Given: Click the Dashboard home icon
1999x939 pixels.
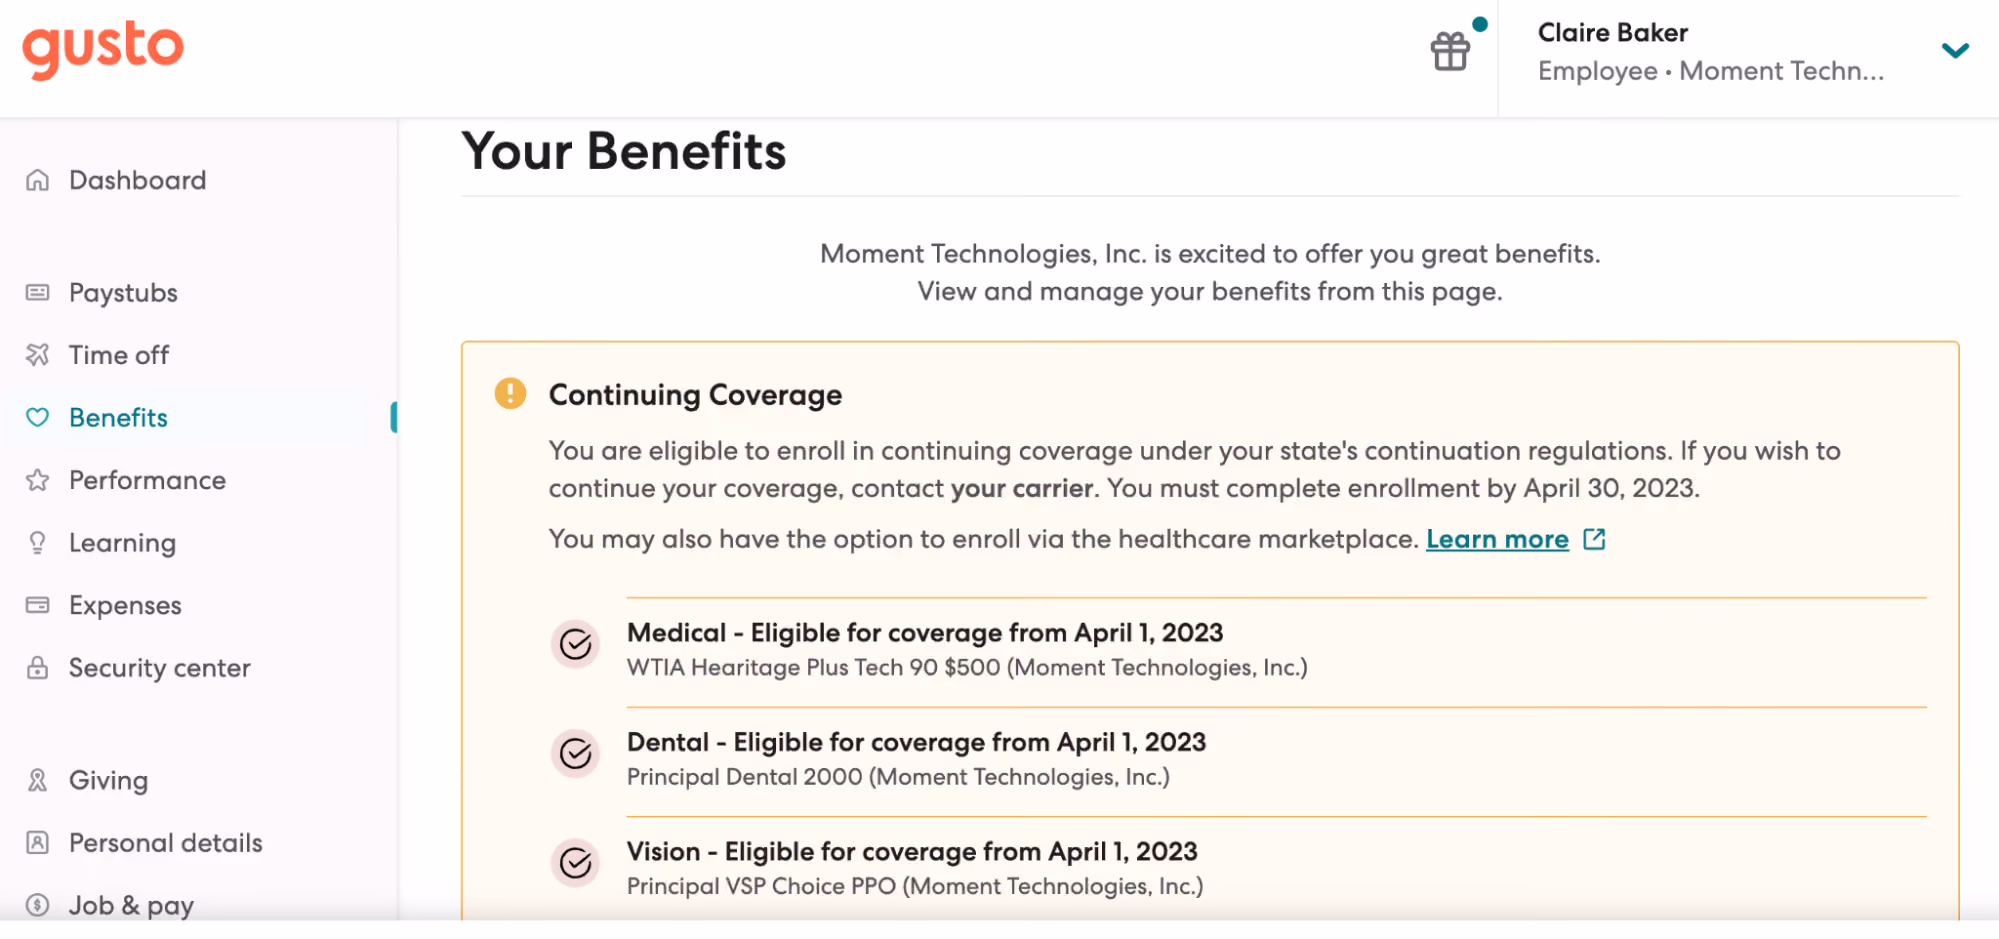Looking at the screenshot, I should click(x=37, y=180).
